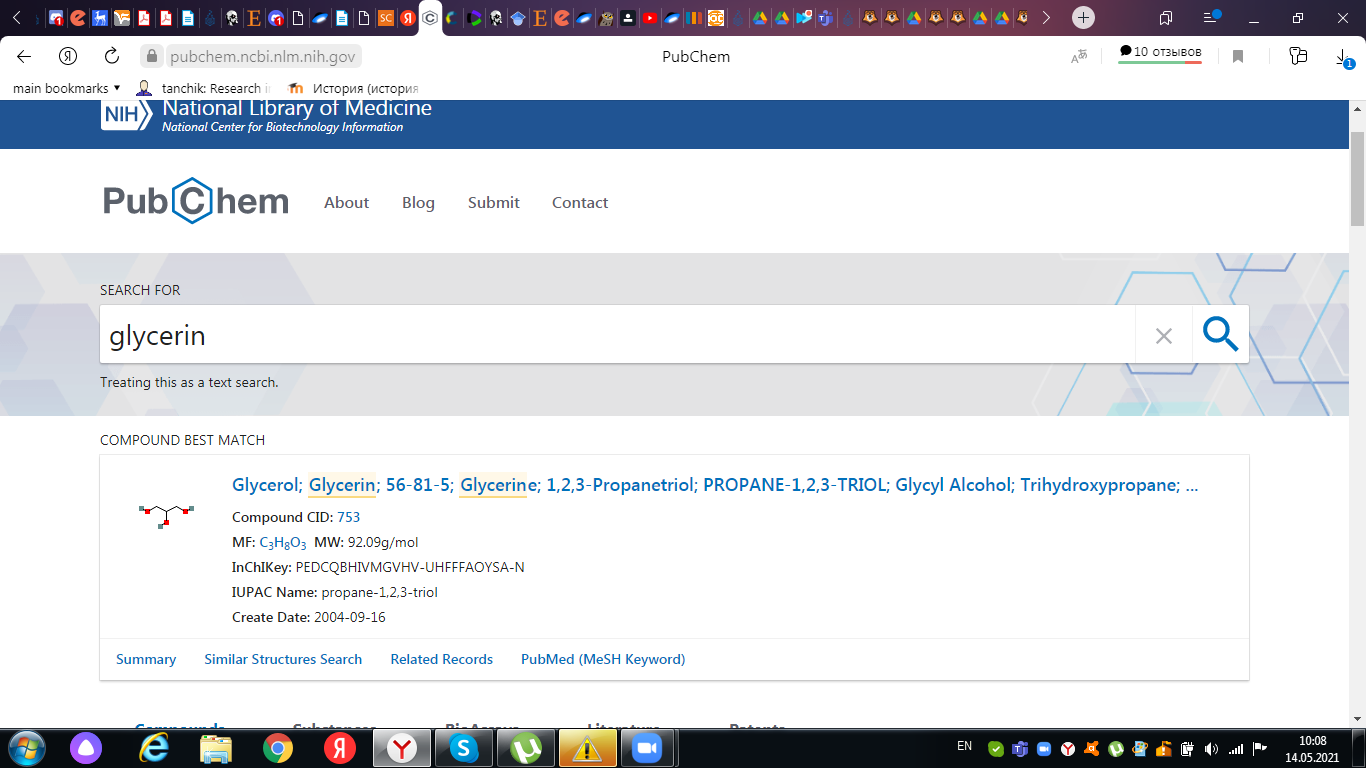Click the Create Date 2004-09-16
Screen dimensions: 1366x768
349,617
